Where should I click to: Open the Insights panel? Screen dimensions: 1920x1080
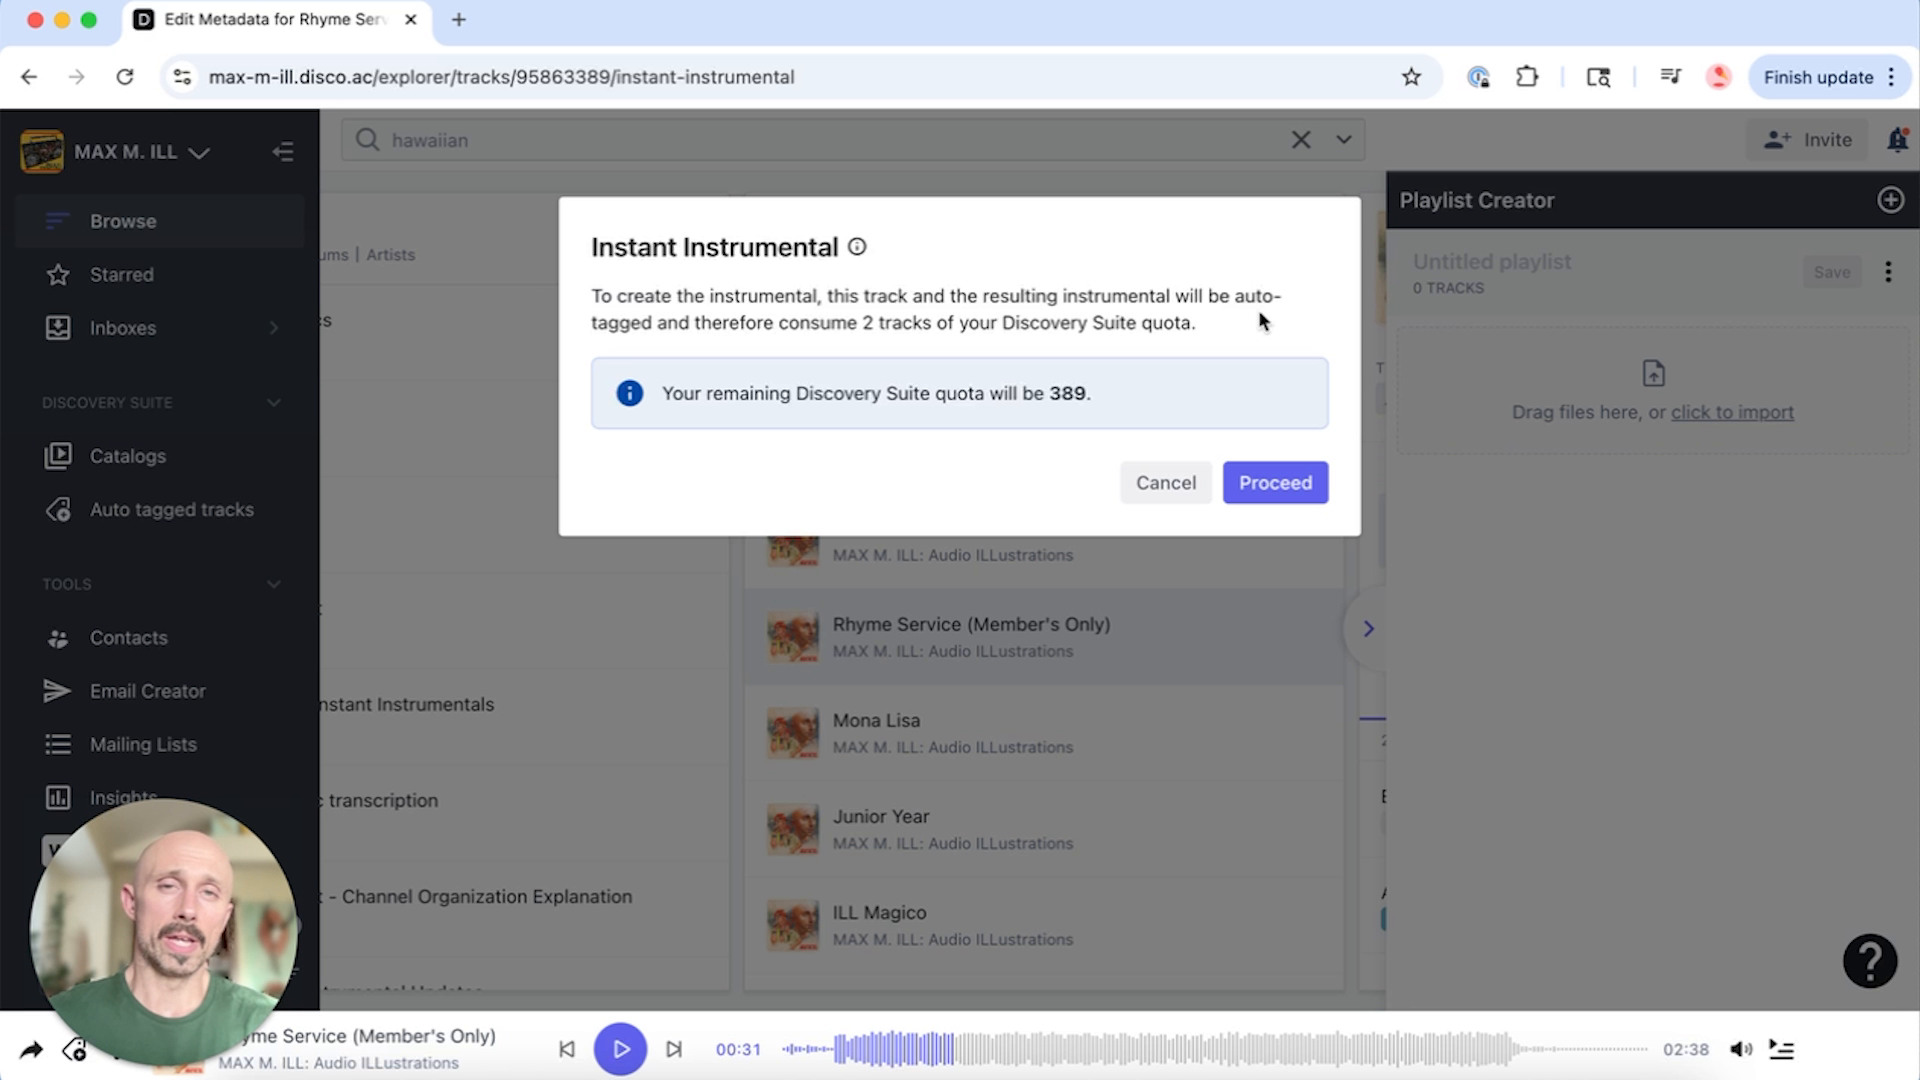click(x=124, y=797)
